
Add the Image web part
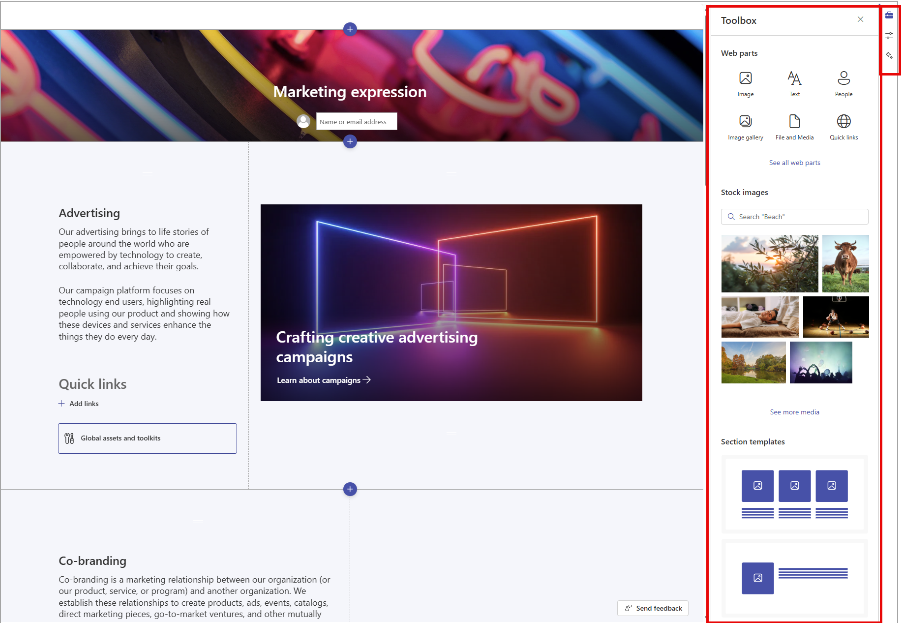(x=745, y=82)
